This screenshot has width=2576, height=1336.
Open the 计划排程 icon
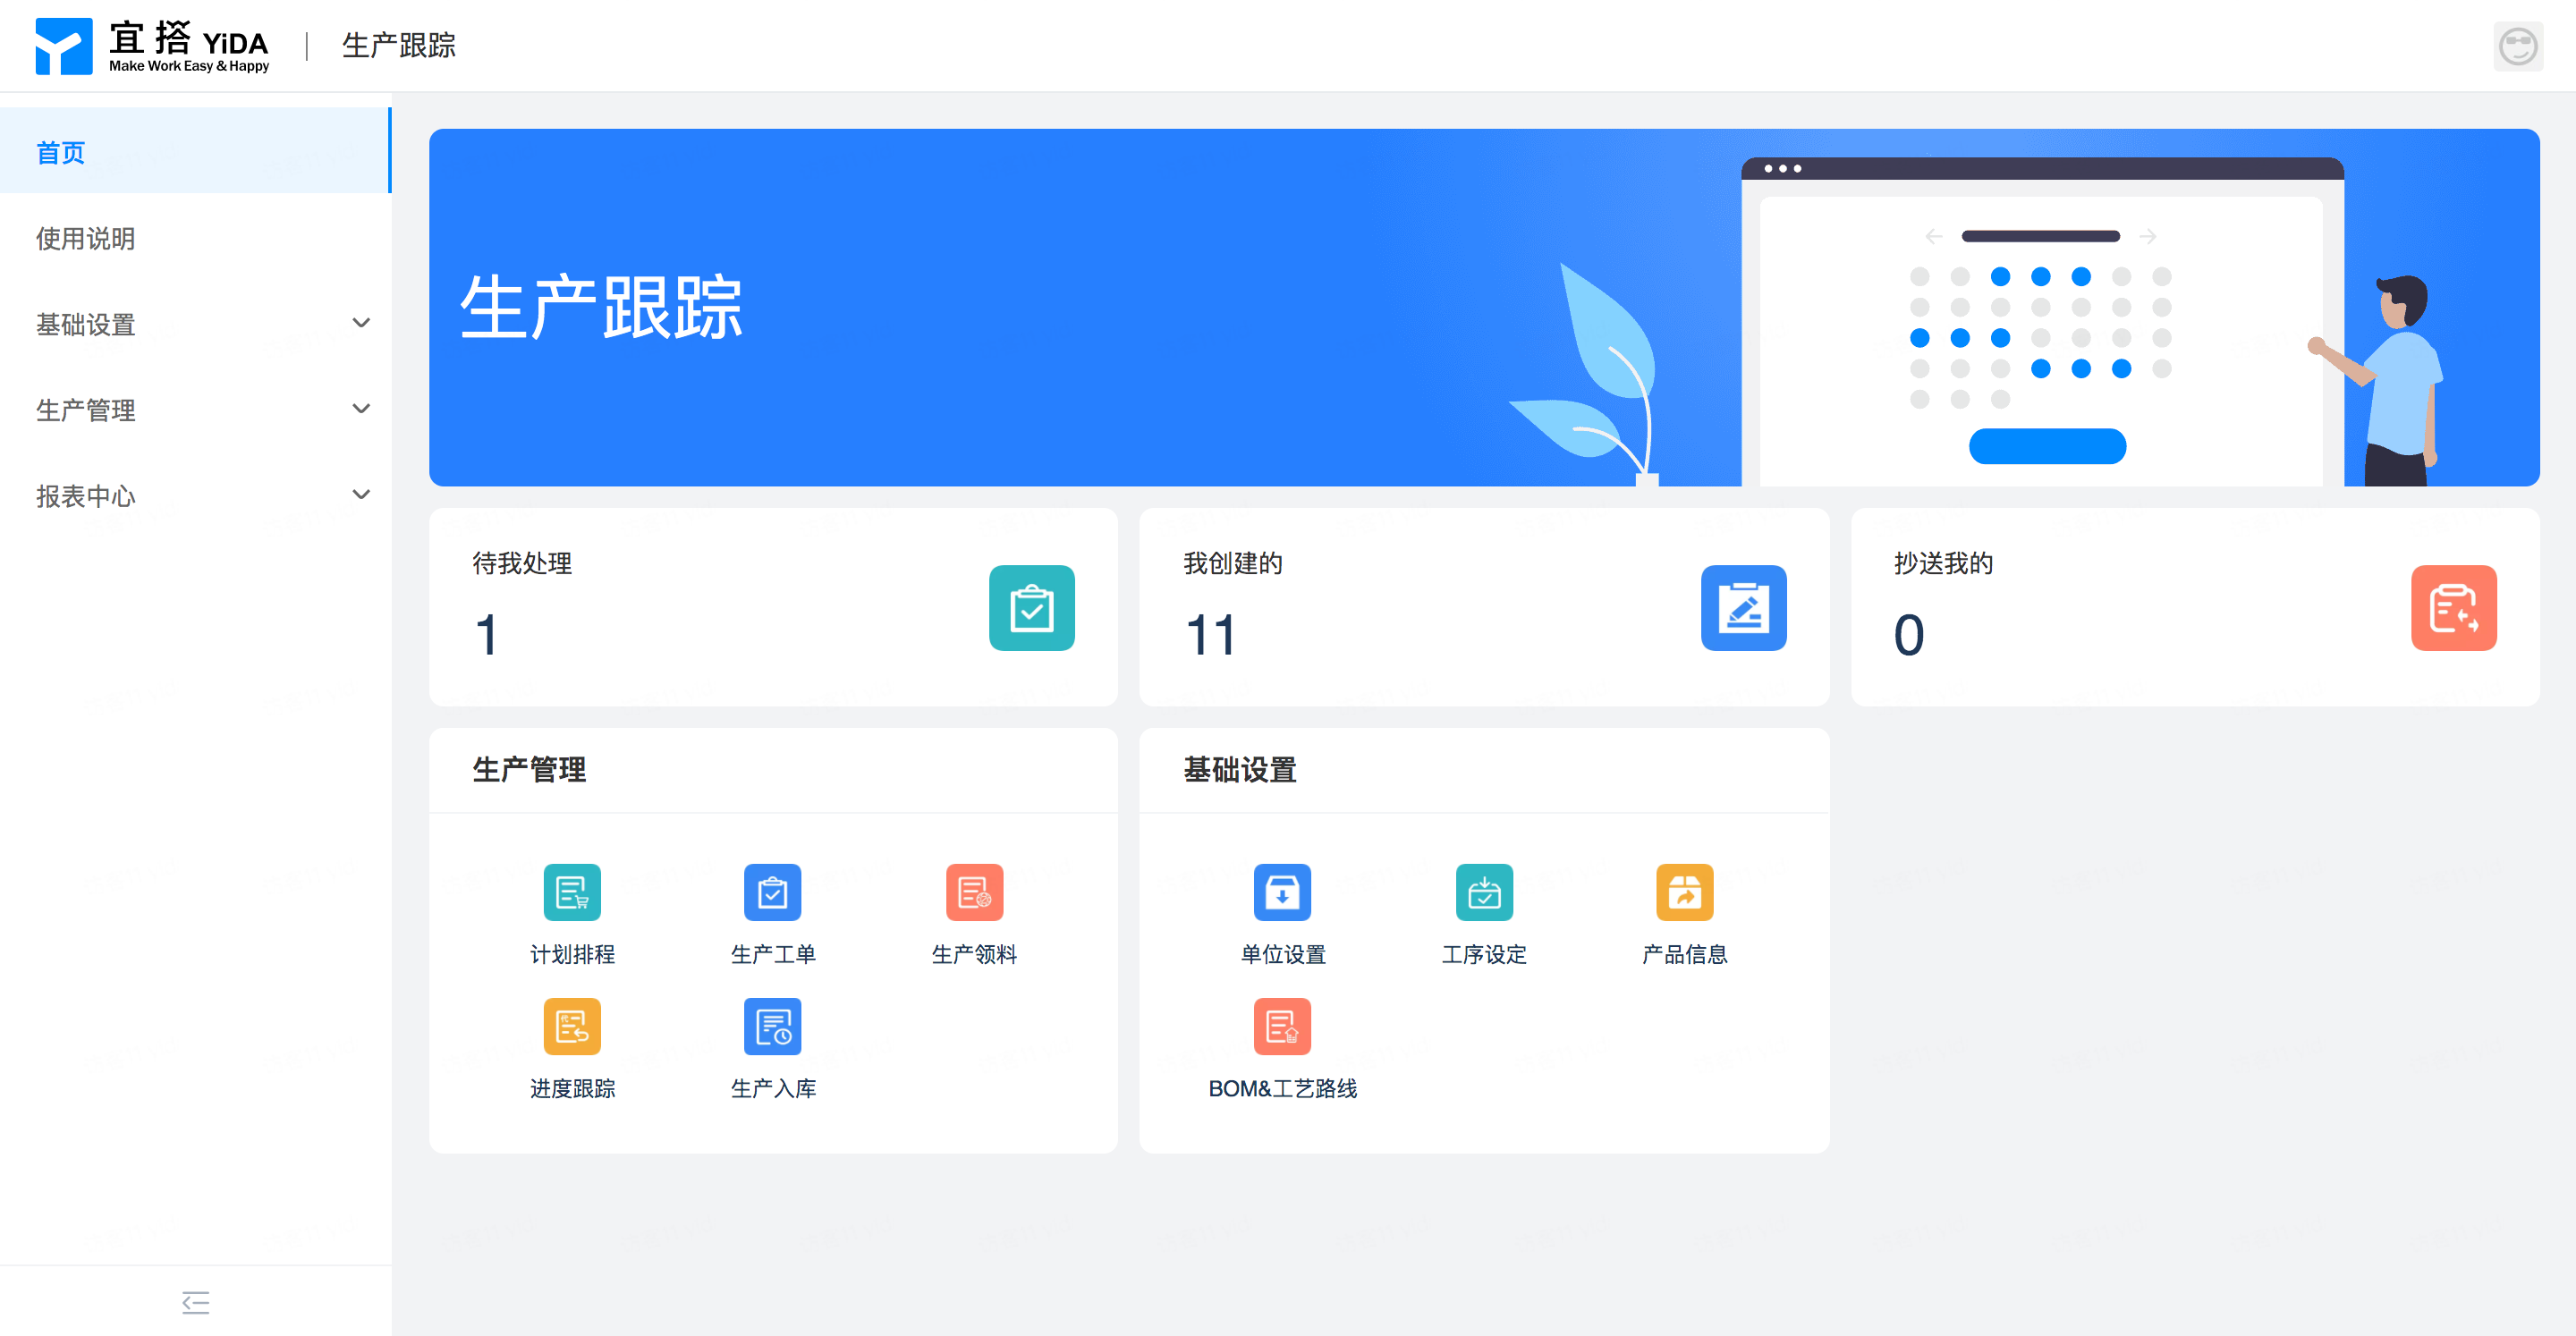pos(572,891)
